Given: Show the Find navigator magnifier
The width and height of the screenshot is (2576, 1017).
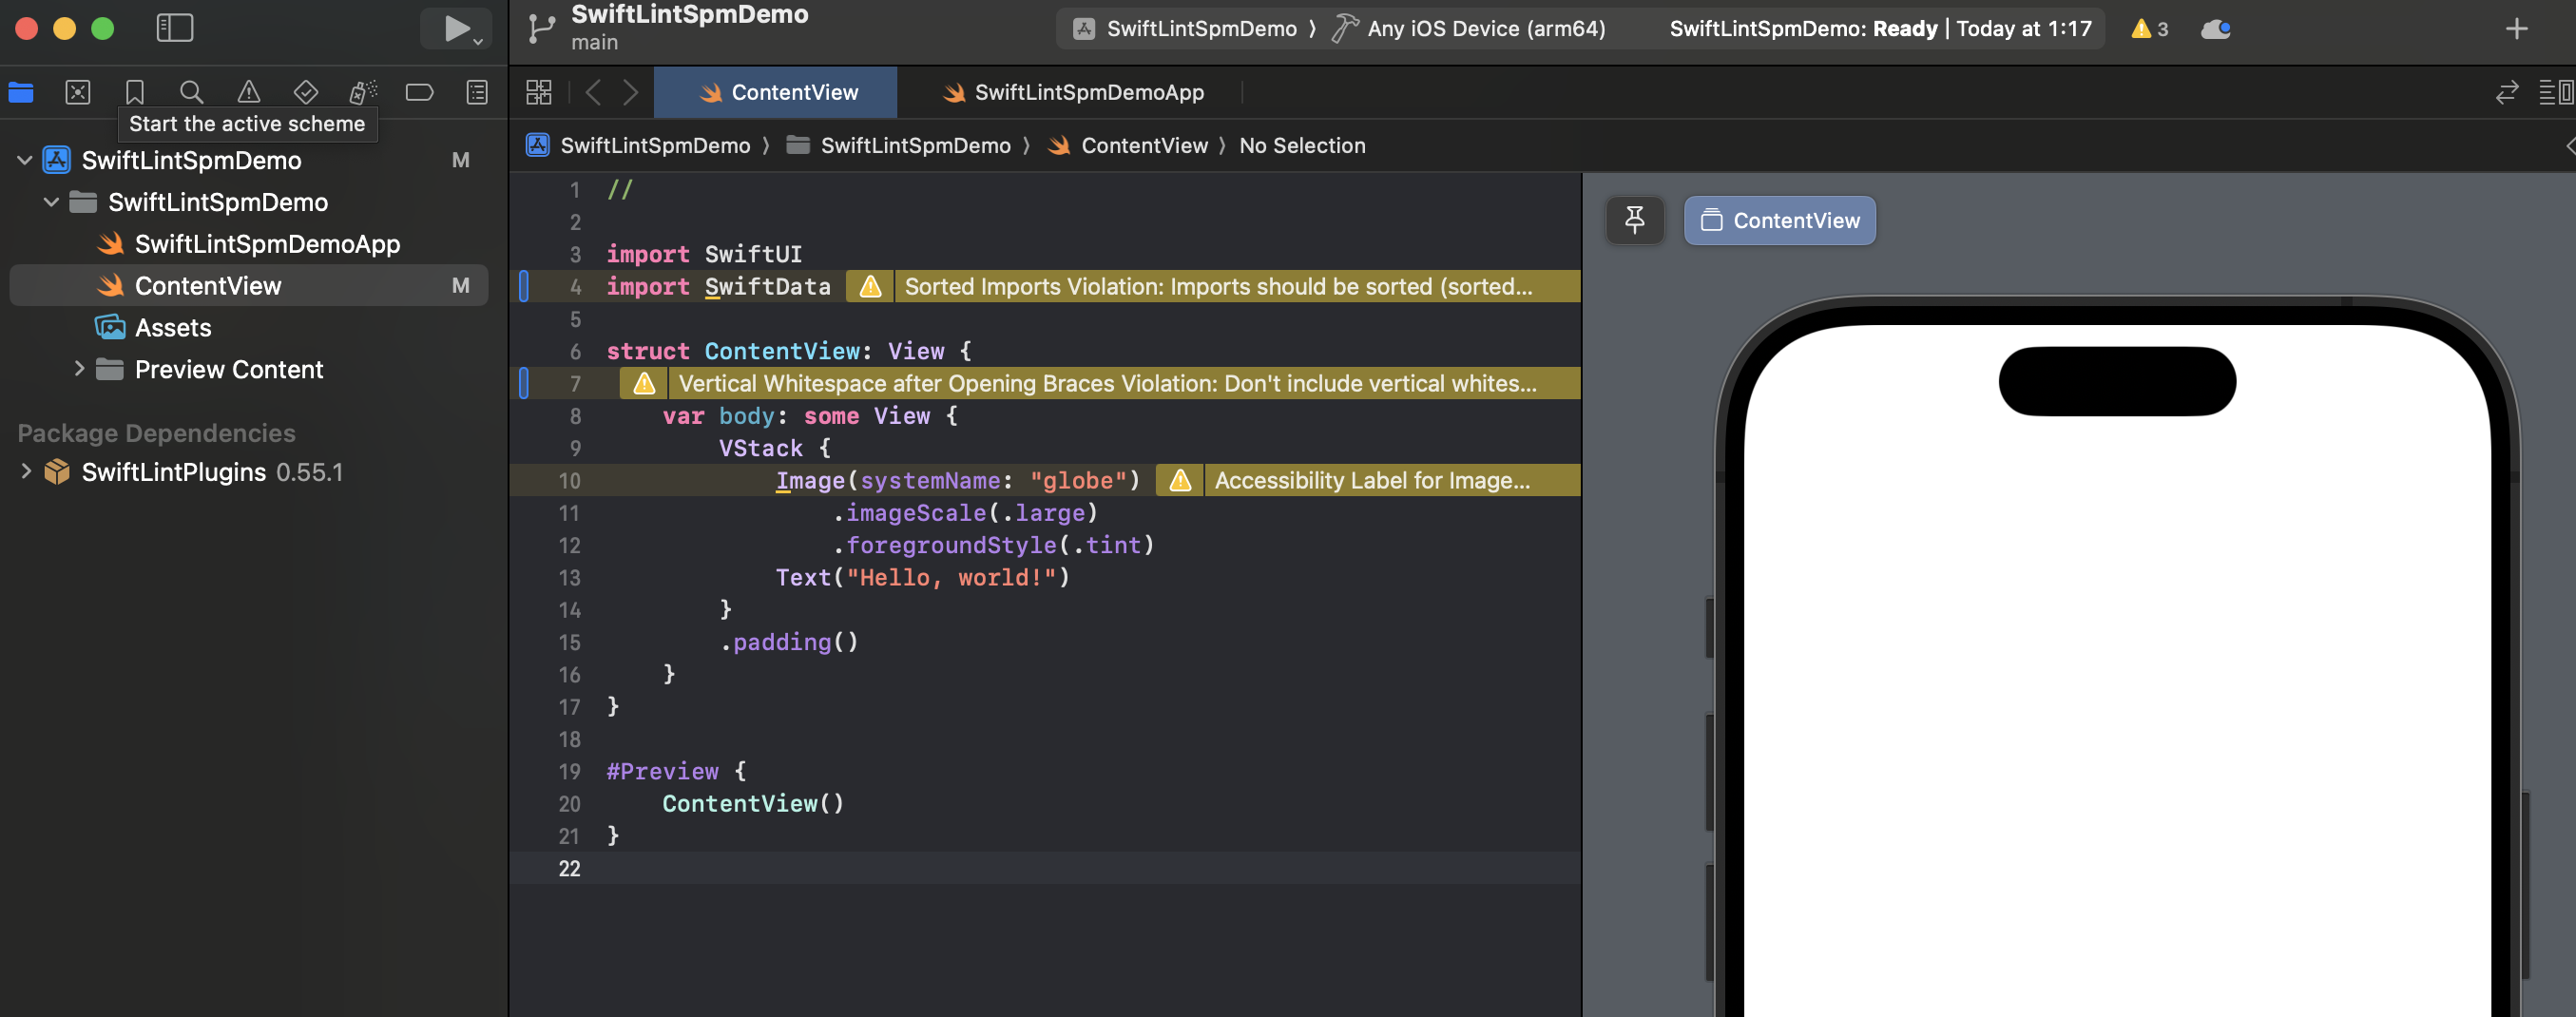Looking at the screenshot, I should [x=191, y=93].
